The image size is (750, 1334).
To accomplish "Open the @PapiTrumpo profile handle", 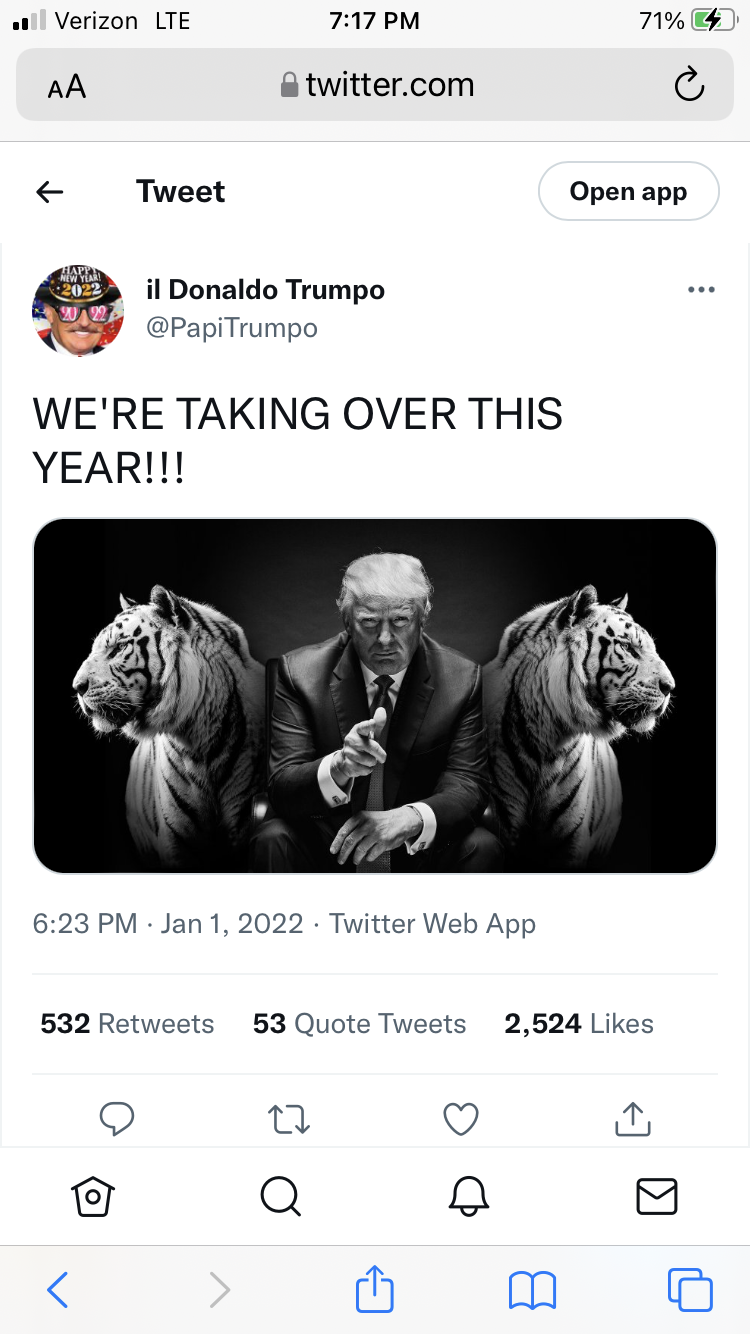I will pos(232,328).
